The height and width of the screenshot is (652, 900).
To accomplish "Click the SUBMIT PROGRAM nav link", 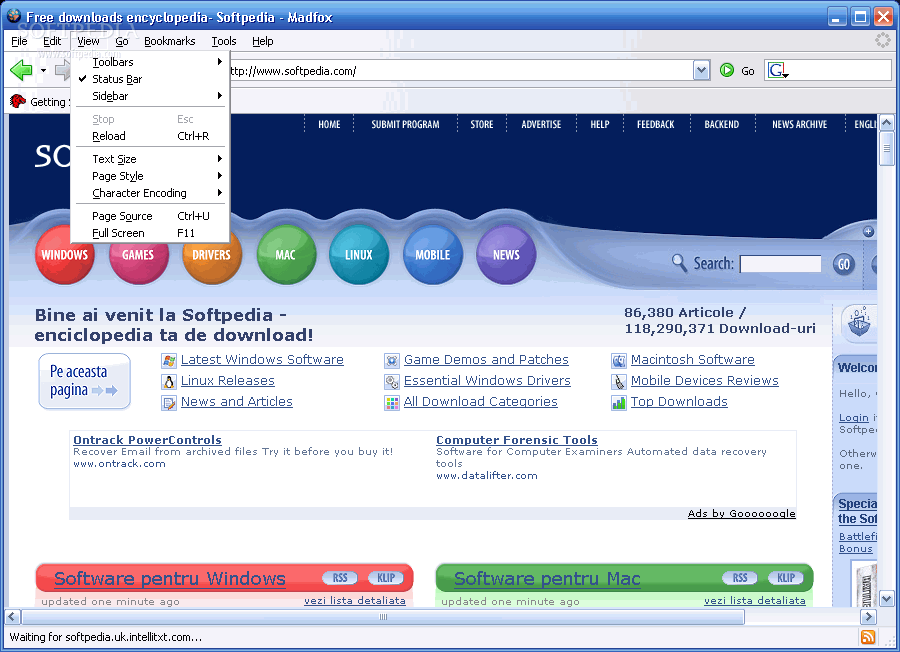I will point(405,124).
